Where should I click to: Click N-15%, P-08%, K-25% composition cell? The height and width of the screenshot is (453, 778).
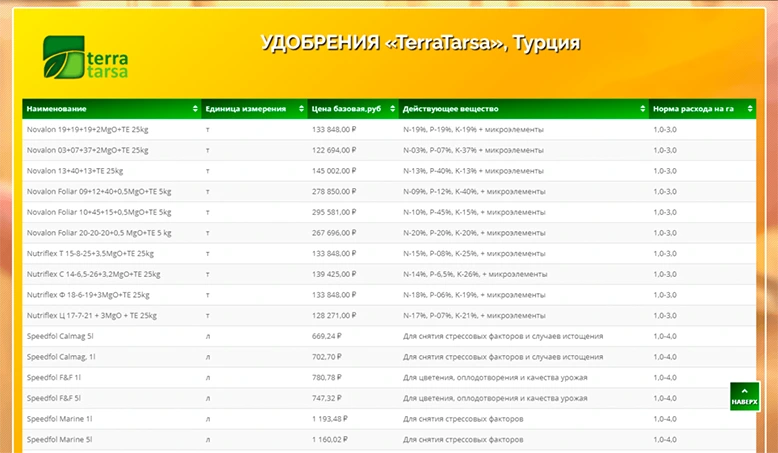coord(474,254)
